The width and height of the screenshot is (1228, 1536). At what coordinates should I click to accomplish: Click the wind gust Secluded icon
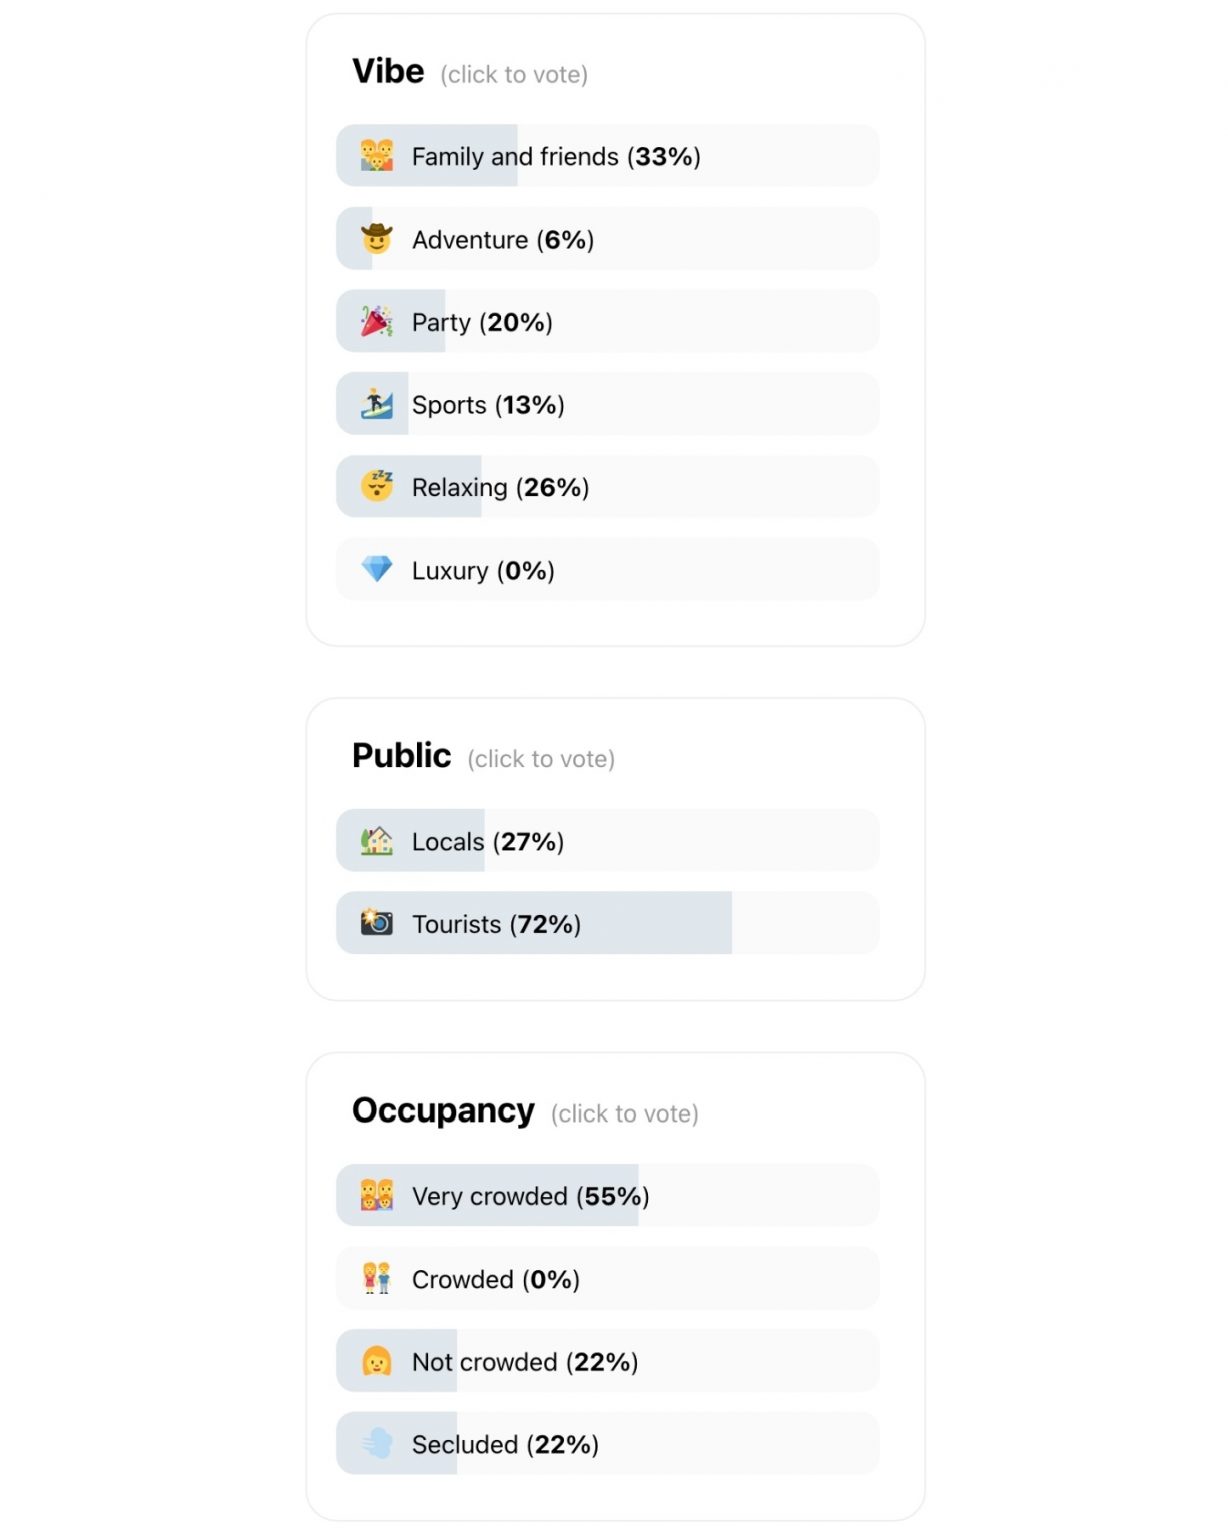(x=377, y=1444)
